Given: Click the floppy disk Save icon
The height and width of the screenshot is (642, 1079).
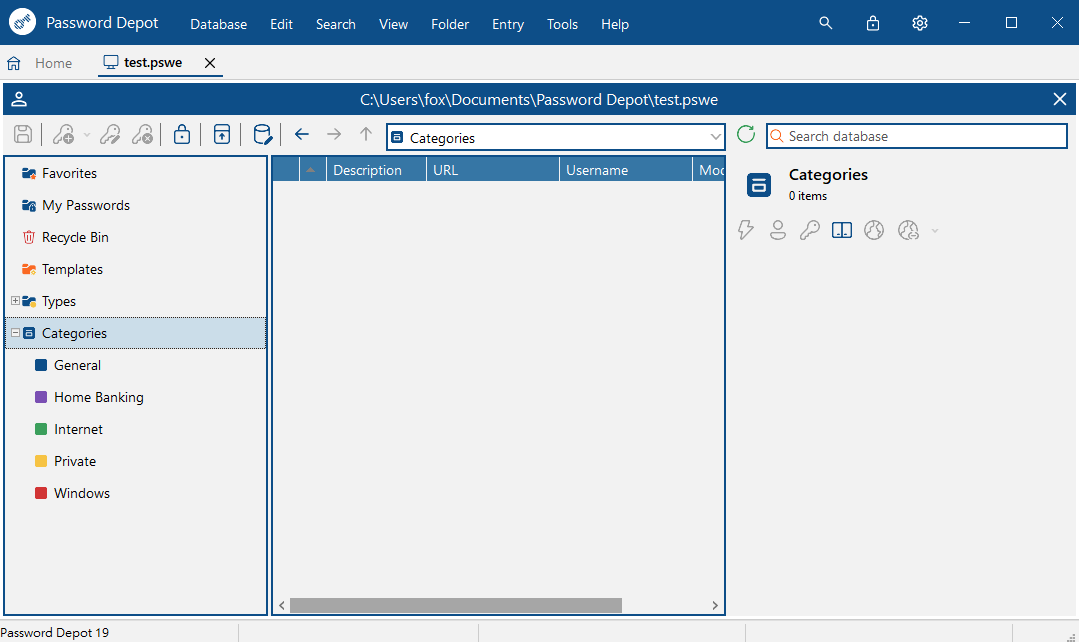Looking at the screenshot, I should click(23, 134).
